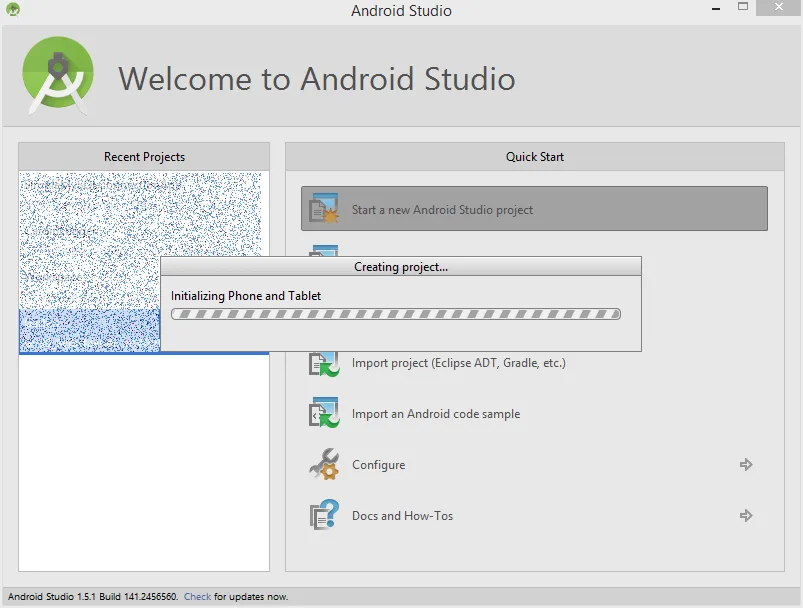Expand the Configure submenu arrow
Viewport: 803px width, 608px height.
(745, 464)
